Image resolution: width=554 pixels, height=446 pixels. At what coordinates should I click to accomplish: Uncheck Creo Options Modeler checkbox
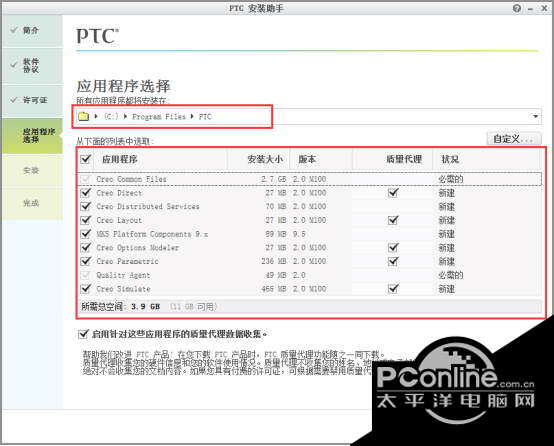[x=86, y=247]
